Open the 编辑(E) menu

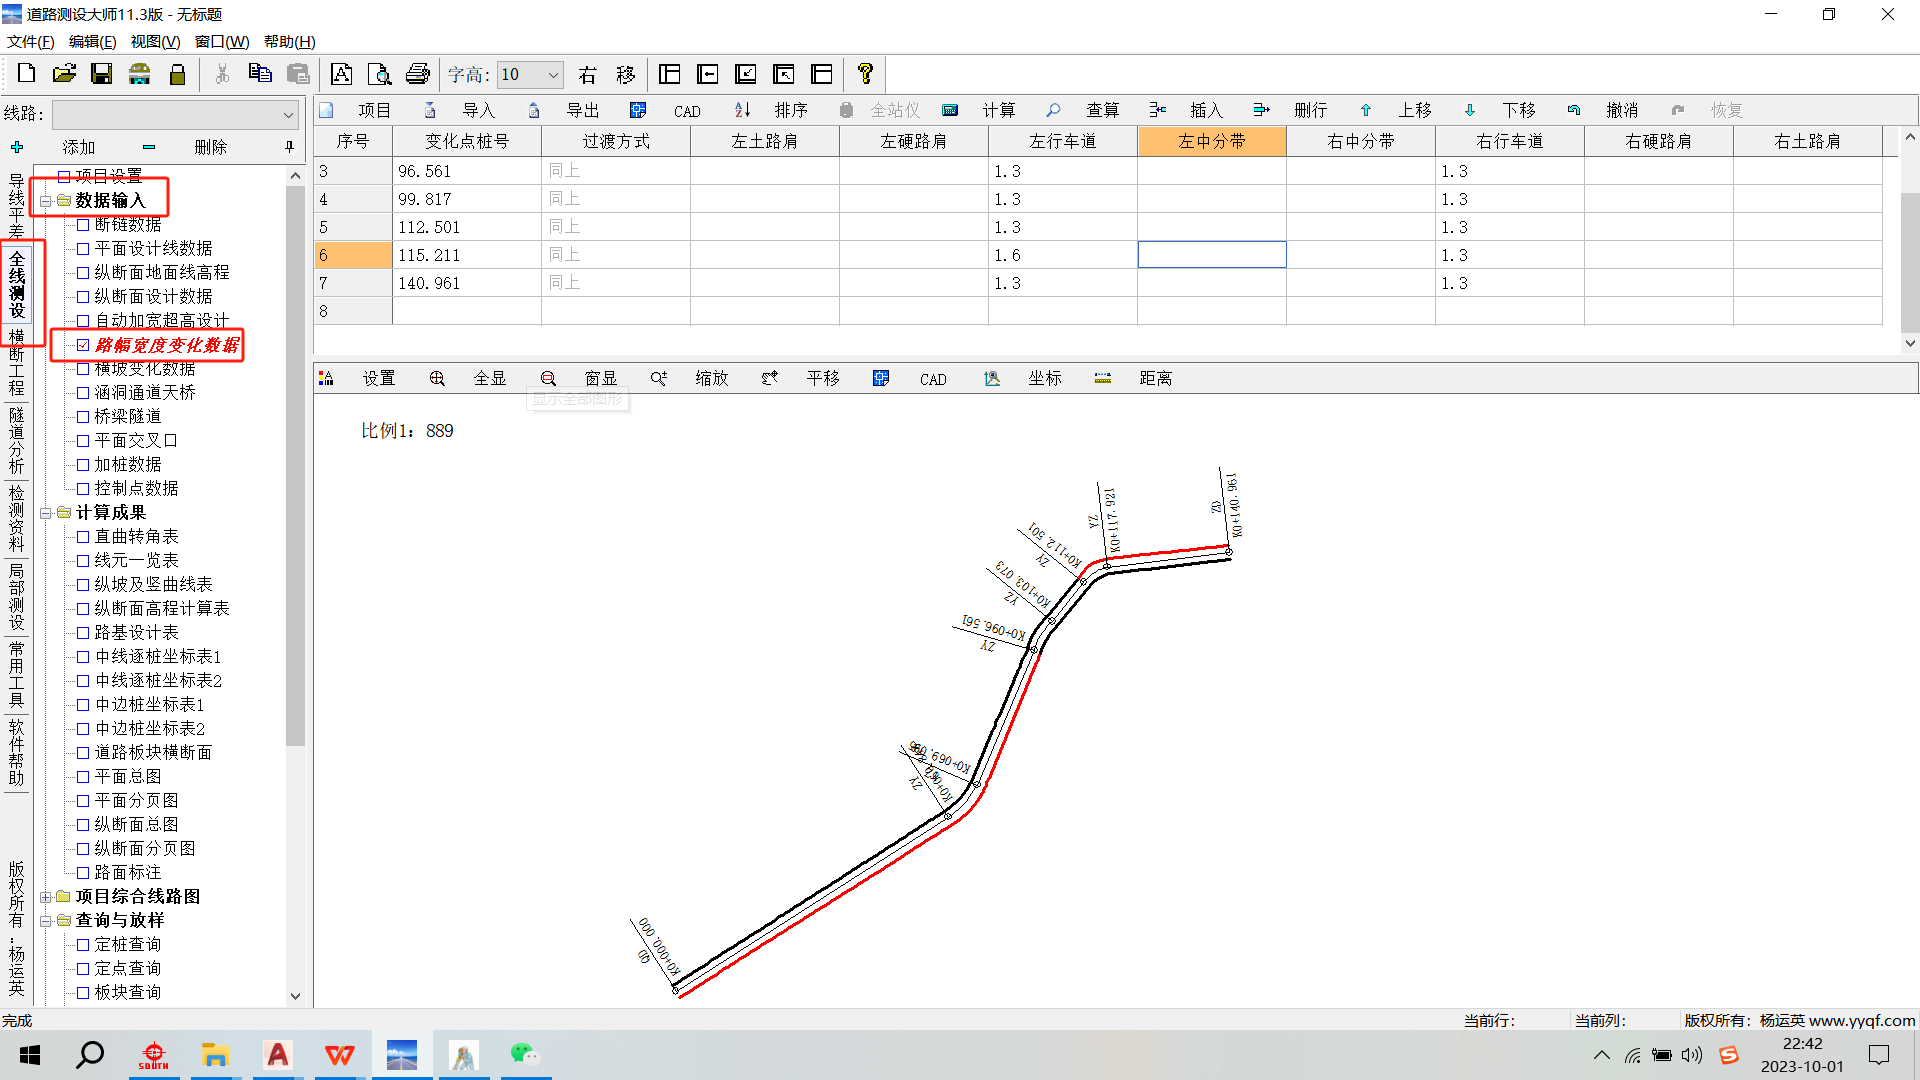click(x=92, y=41)
